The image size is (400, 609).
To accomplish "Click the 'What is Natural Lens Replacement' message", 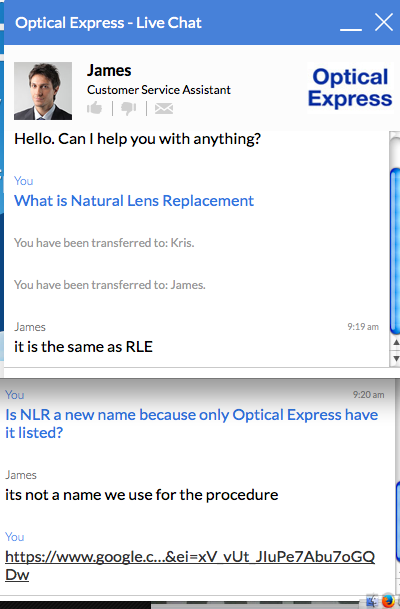I will (x=134, y=201).
